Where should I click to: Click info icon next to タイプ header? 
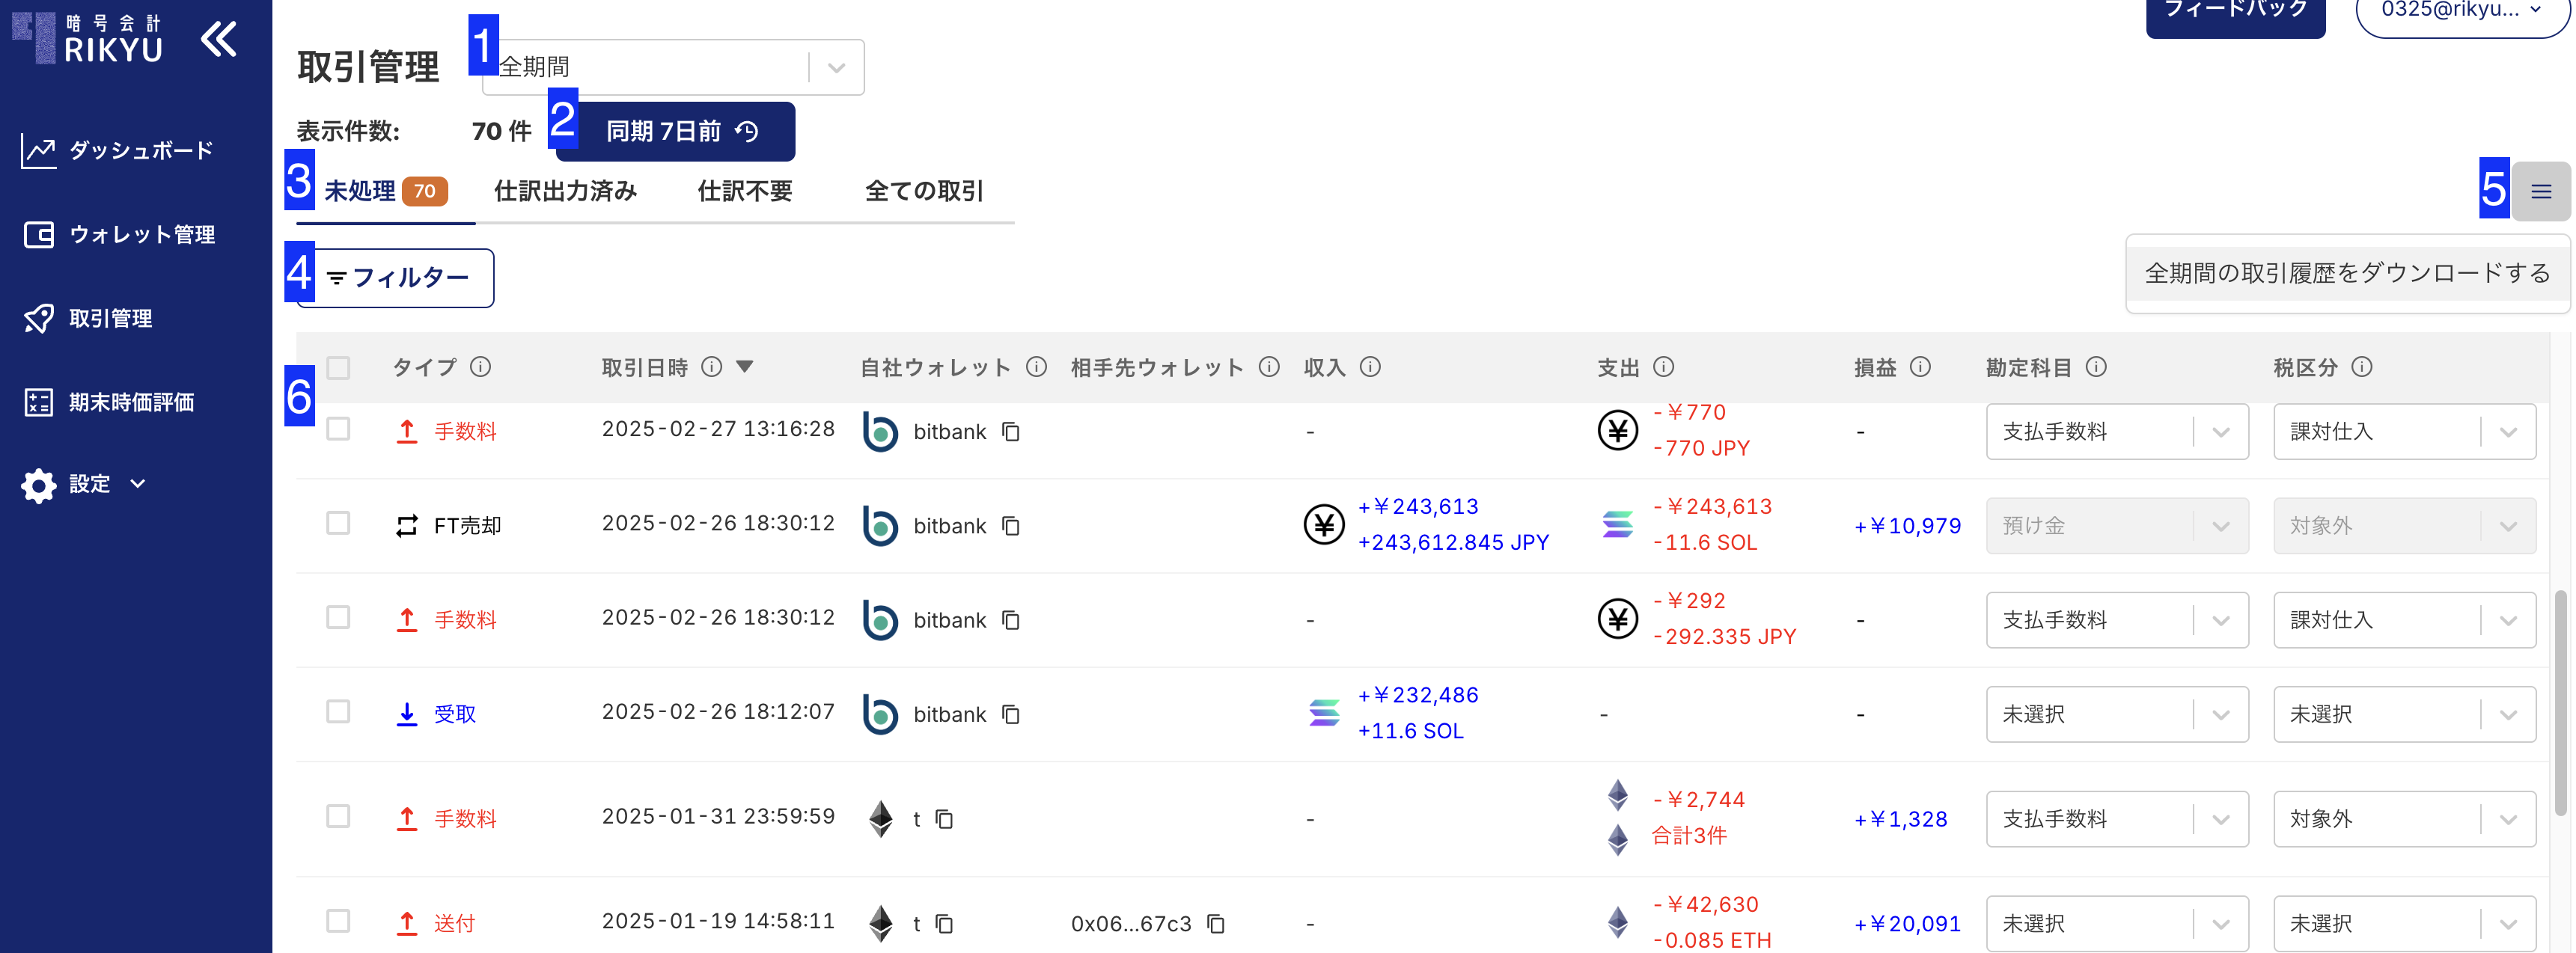tap(481, 367)
